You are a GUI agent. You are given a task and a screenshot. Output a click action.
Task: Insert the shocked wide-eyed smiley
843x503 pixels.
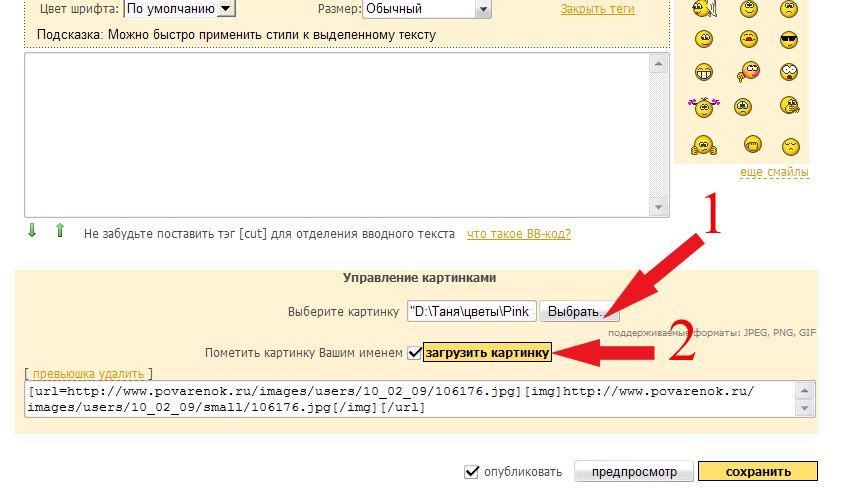[x=790, y=71]
